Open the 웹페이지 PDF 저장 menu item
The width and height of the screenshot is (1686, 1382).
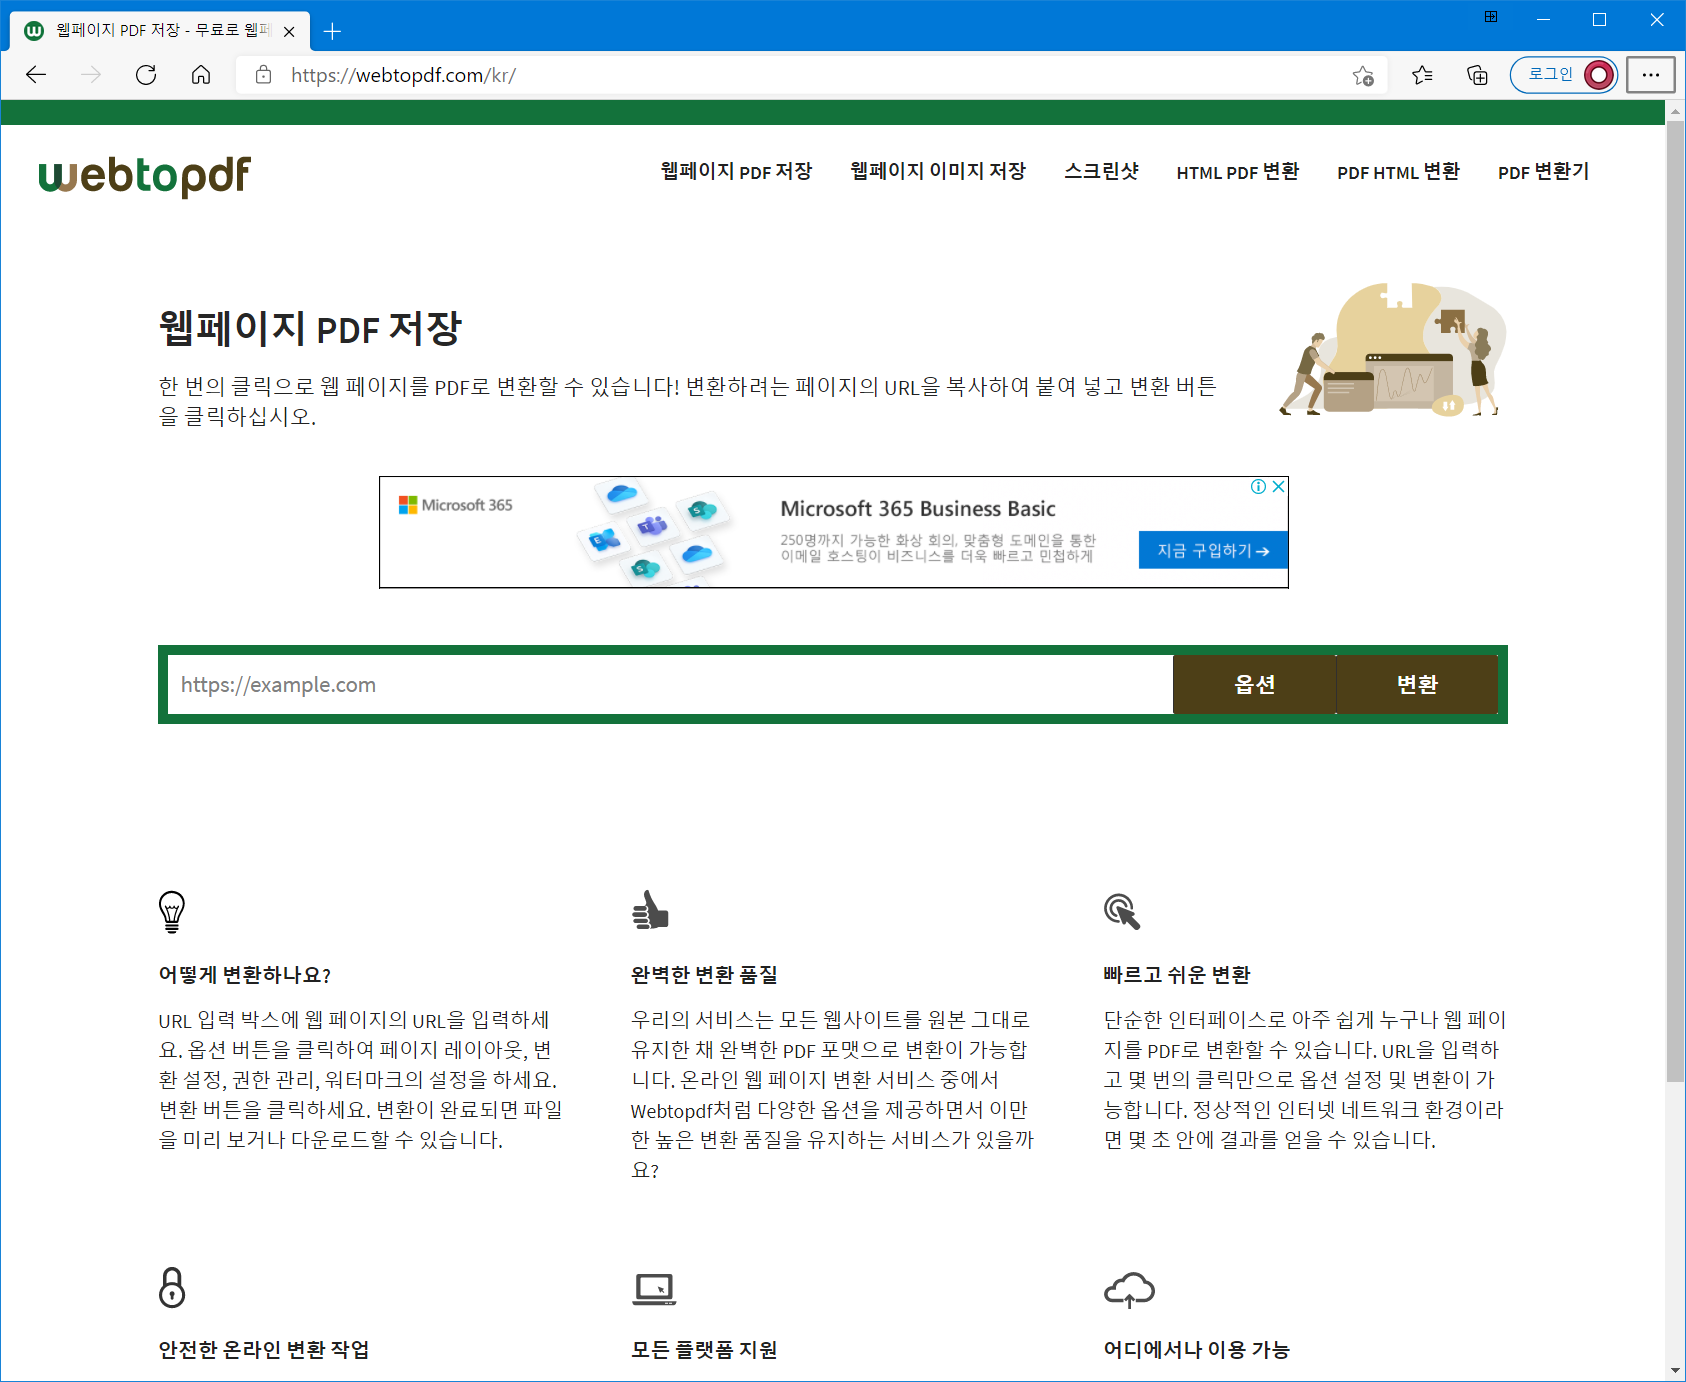point(737,172)
